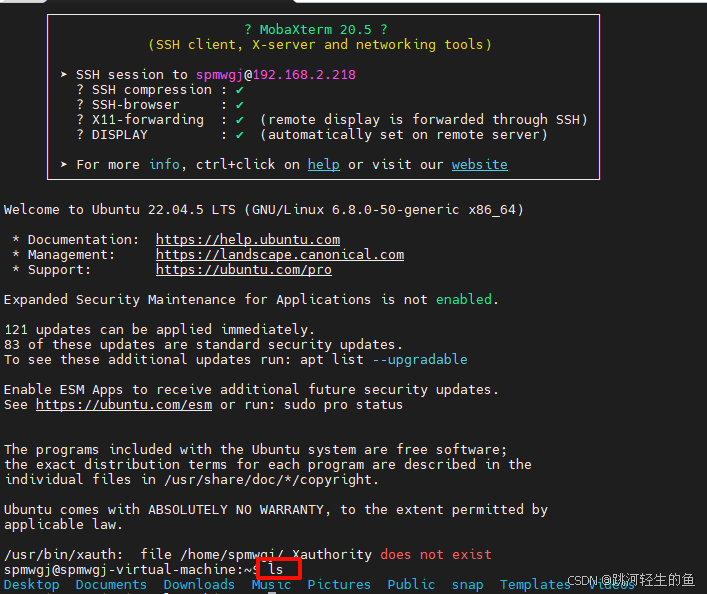Click the 'SSH-browser' checkmark
The image size is (707, 594).
pos(239,105)
